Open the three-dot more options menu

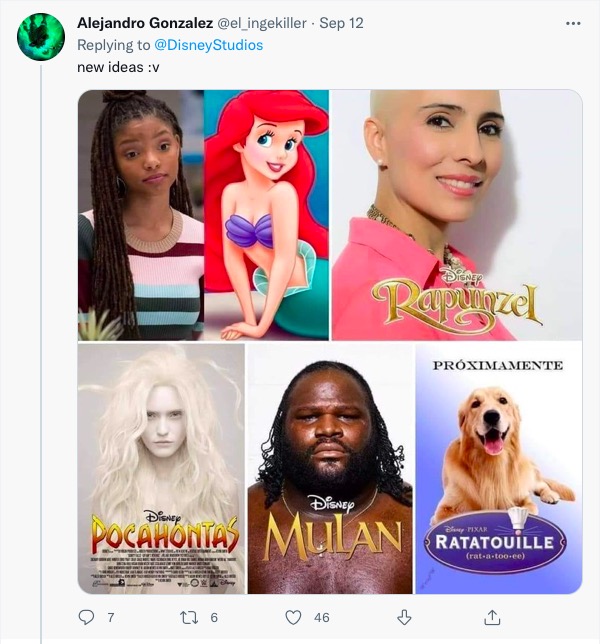pos(572,24)
